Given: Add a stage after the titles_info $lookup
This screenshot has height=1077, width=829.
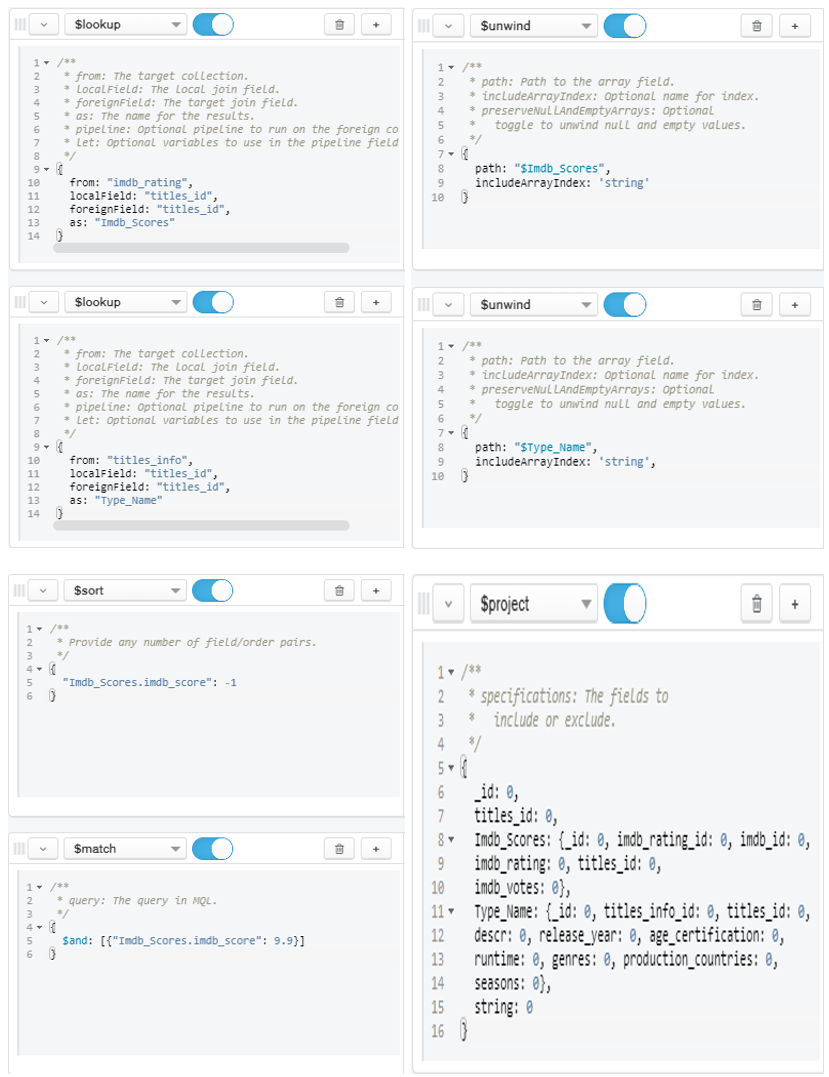Looking at the screenshot, I should click(x=376, y=302).
